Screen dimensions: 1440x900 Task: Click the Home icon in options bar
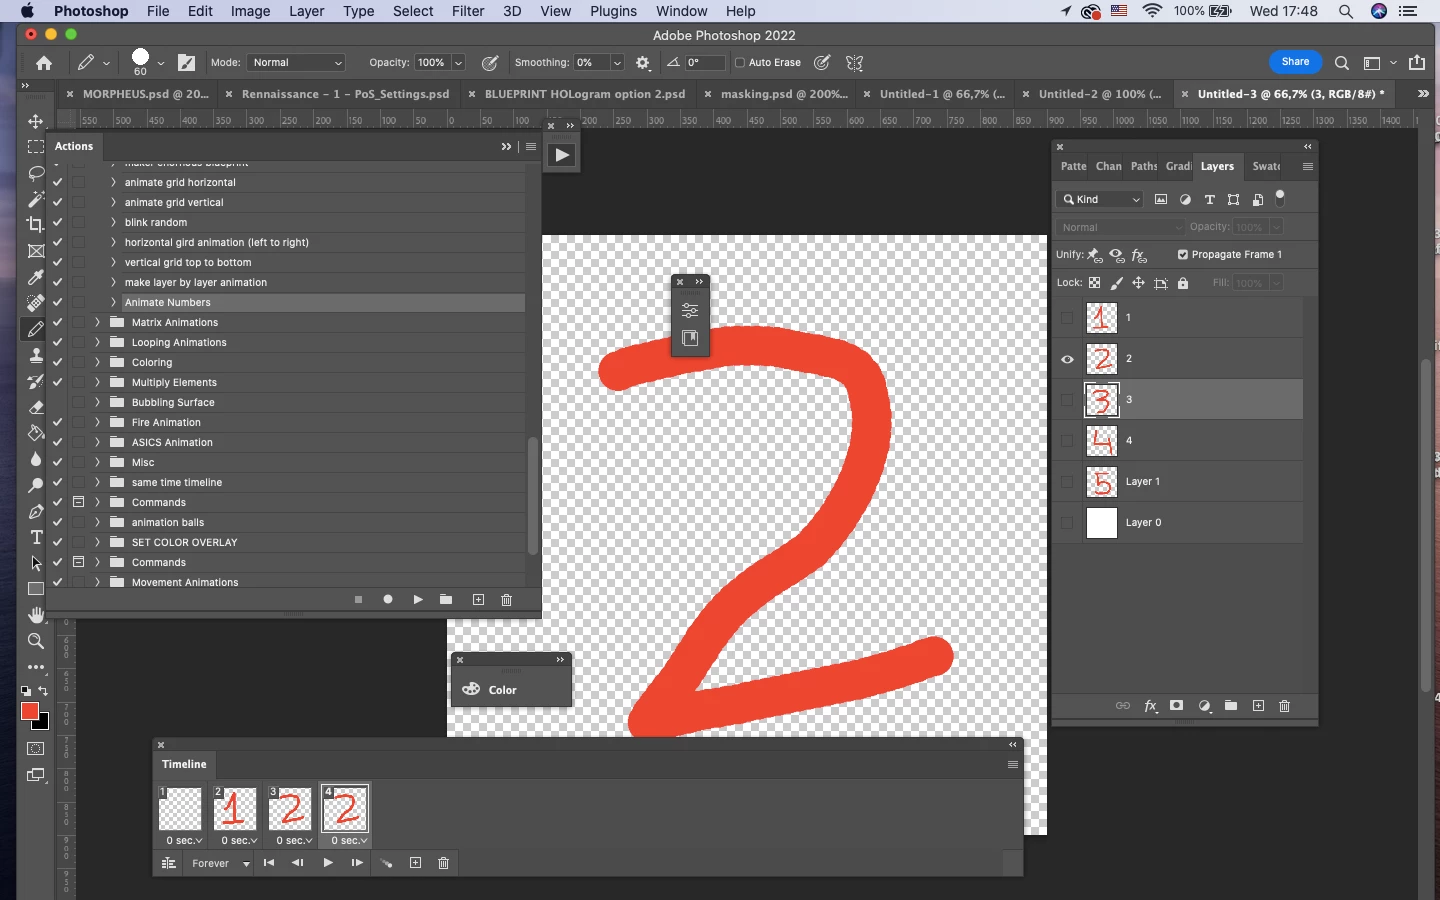[44, 62]
